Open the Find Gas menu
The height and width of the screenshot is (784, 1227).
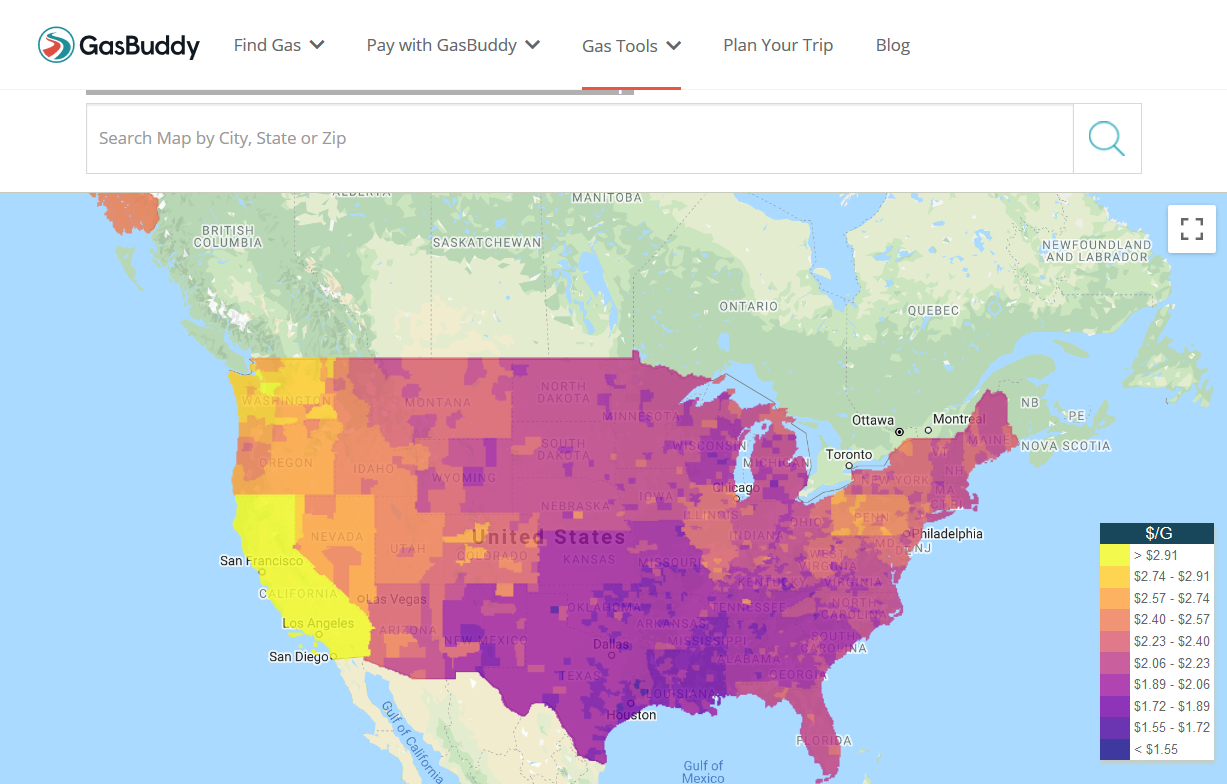279,45
